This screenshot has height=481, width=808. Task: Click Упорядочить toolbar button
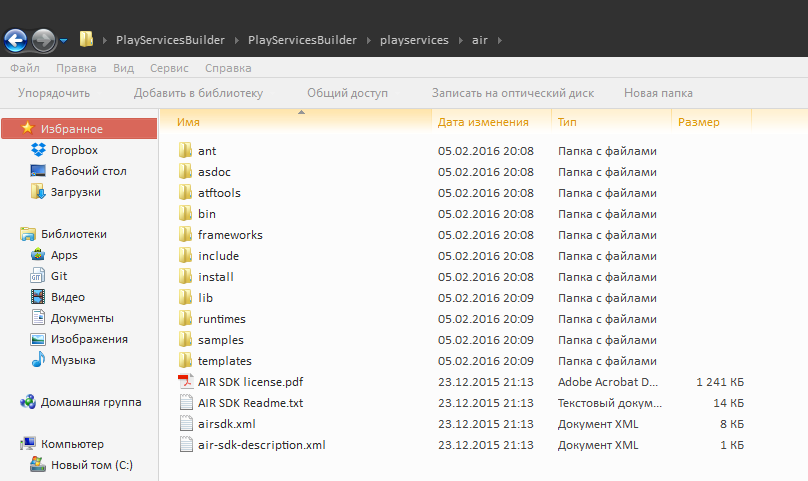54,93
